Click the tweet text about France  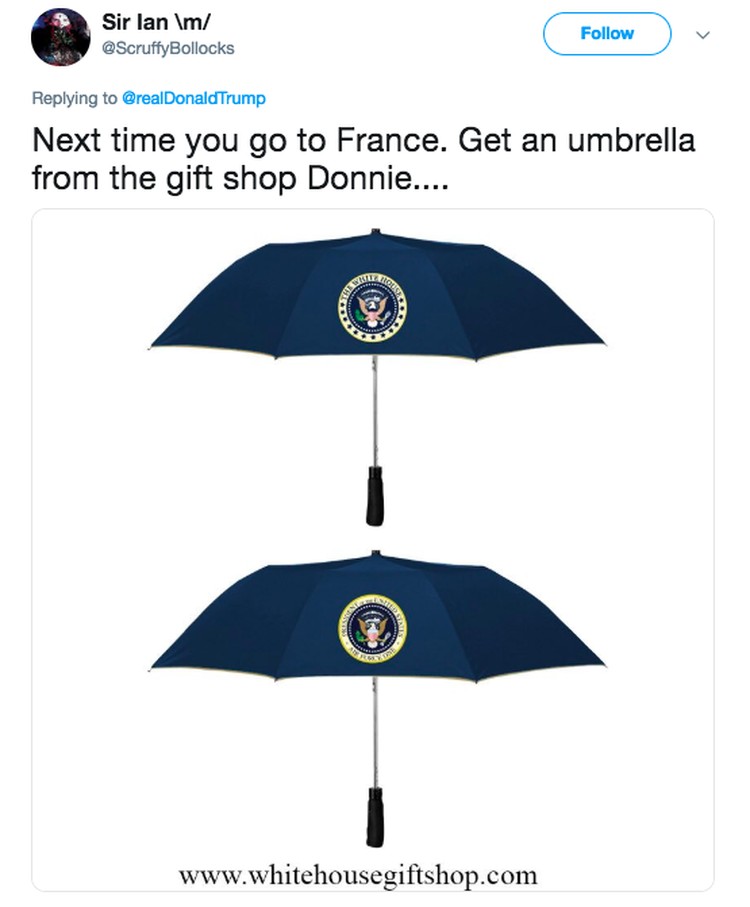coord(364,159)
